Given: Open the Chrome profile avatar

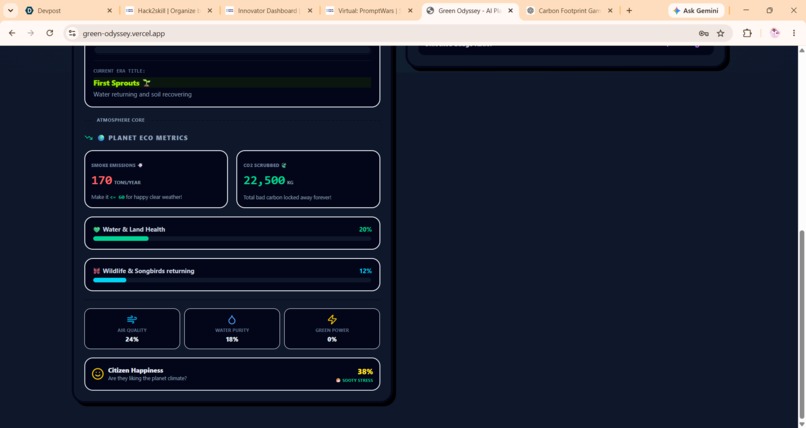Looking at the screenshot, I should [x=775, y=33].
